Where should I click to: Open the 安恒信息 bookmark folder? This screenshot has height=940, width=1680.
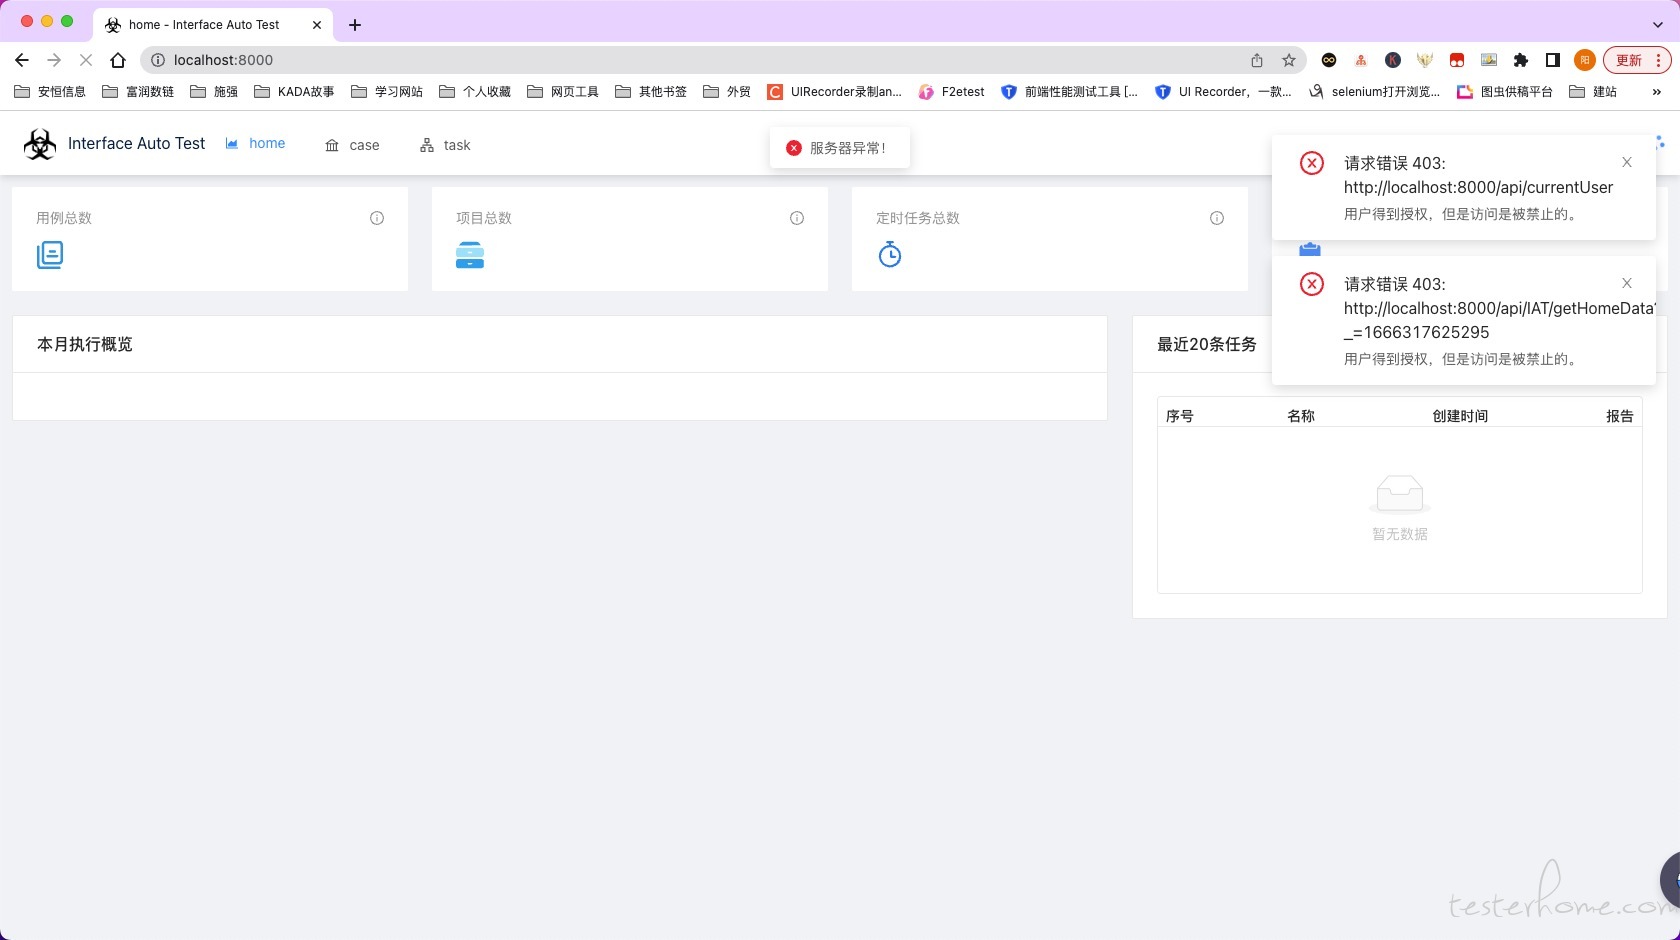tap(50, 92)
